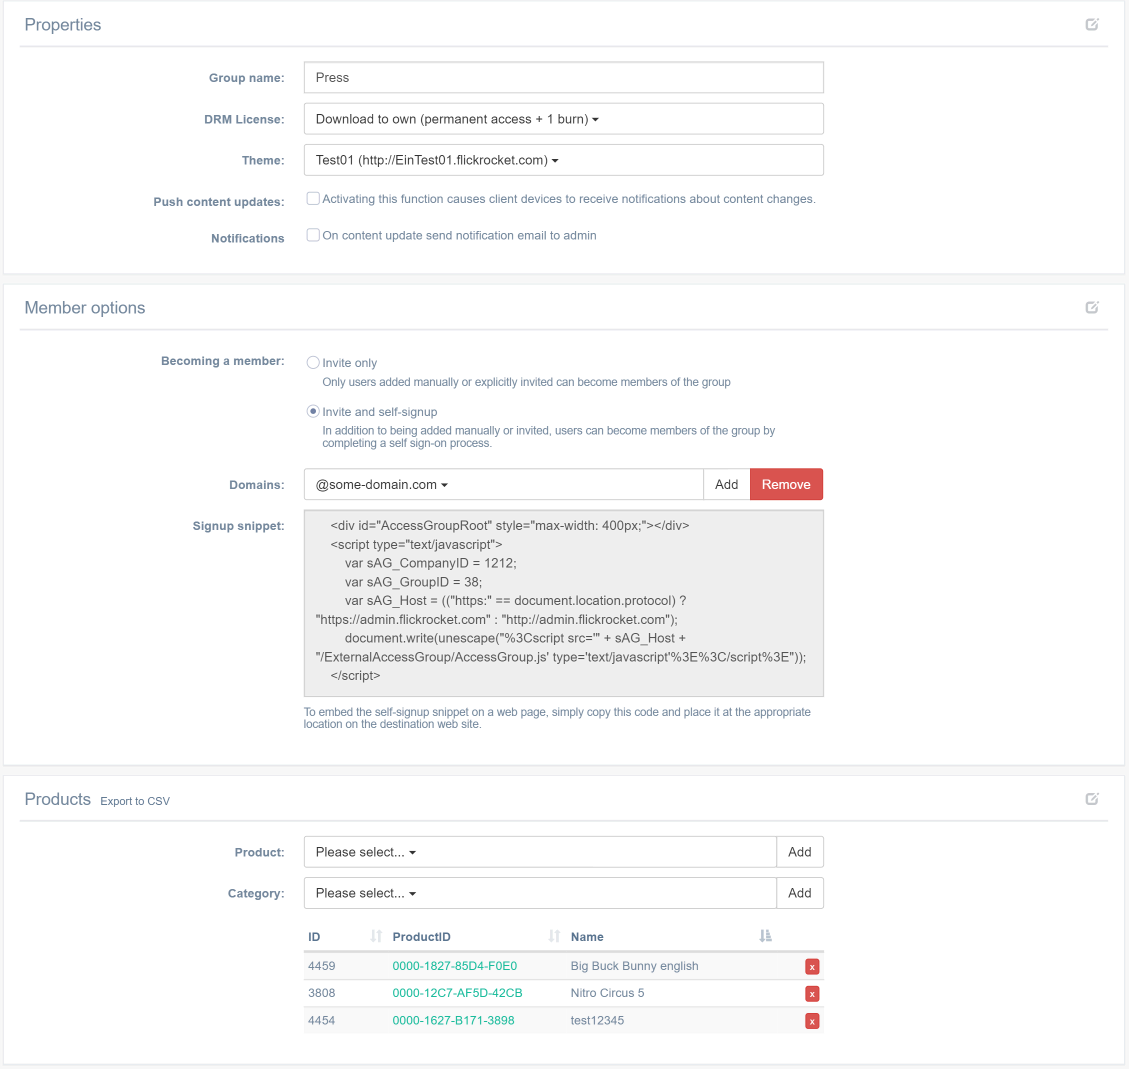Image resolution: width=1129 pixels, height=1069 pixels.
Task: Click the edit icon in Products panel header
Action: (x=1092, y=799)
